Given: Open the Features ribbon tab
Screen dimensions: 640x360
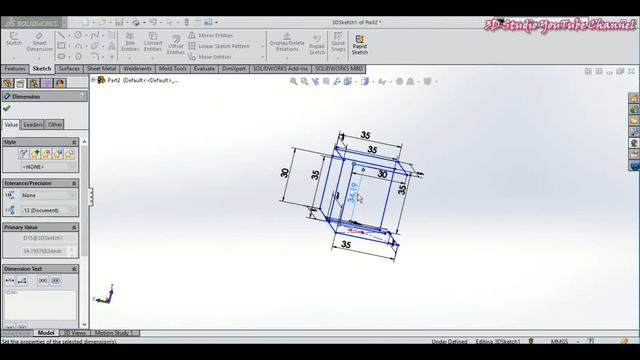Looking at the screenshot, I should (x=15, y=69).
